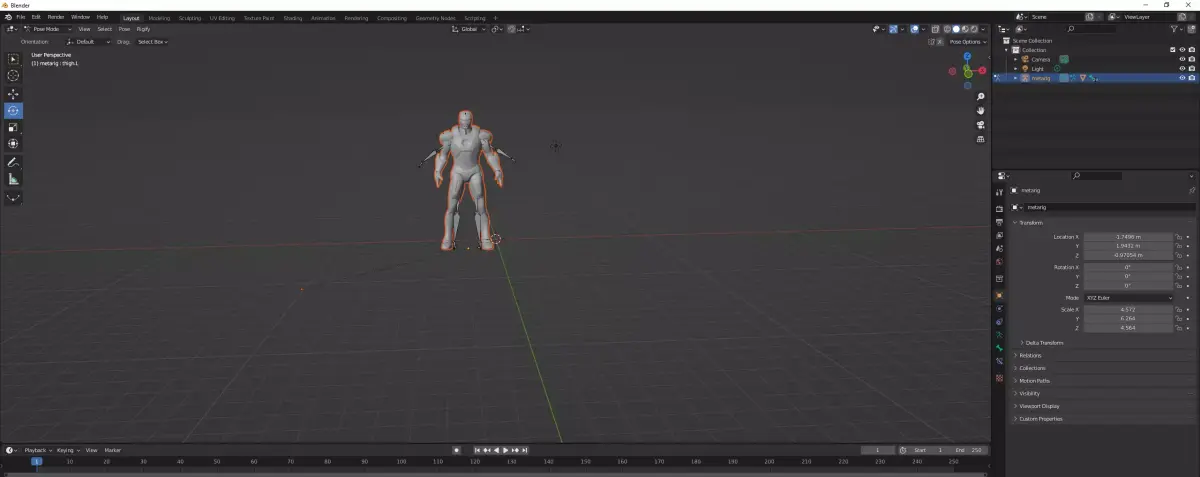Expand Motion Paths panel
The image size is (1200, 477).
(1032, 381)
